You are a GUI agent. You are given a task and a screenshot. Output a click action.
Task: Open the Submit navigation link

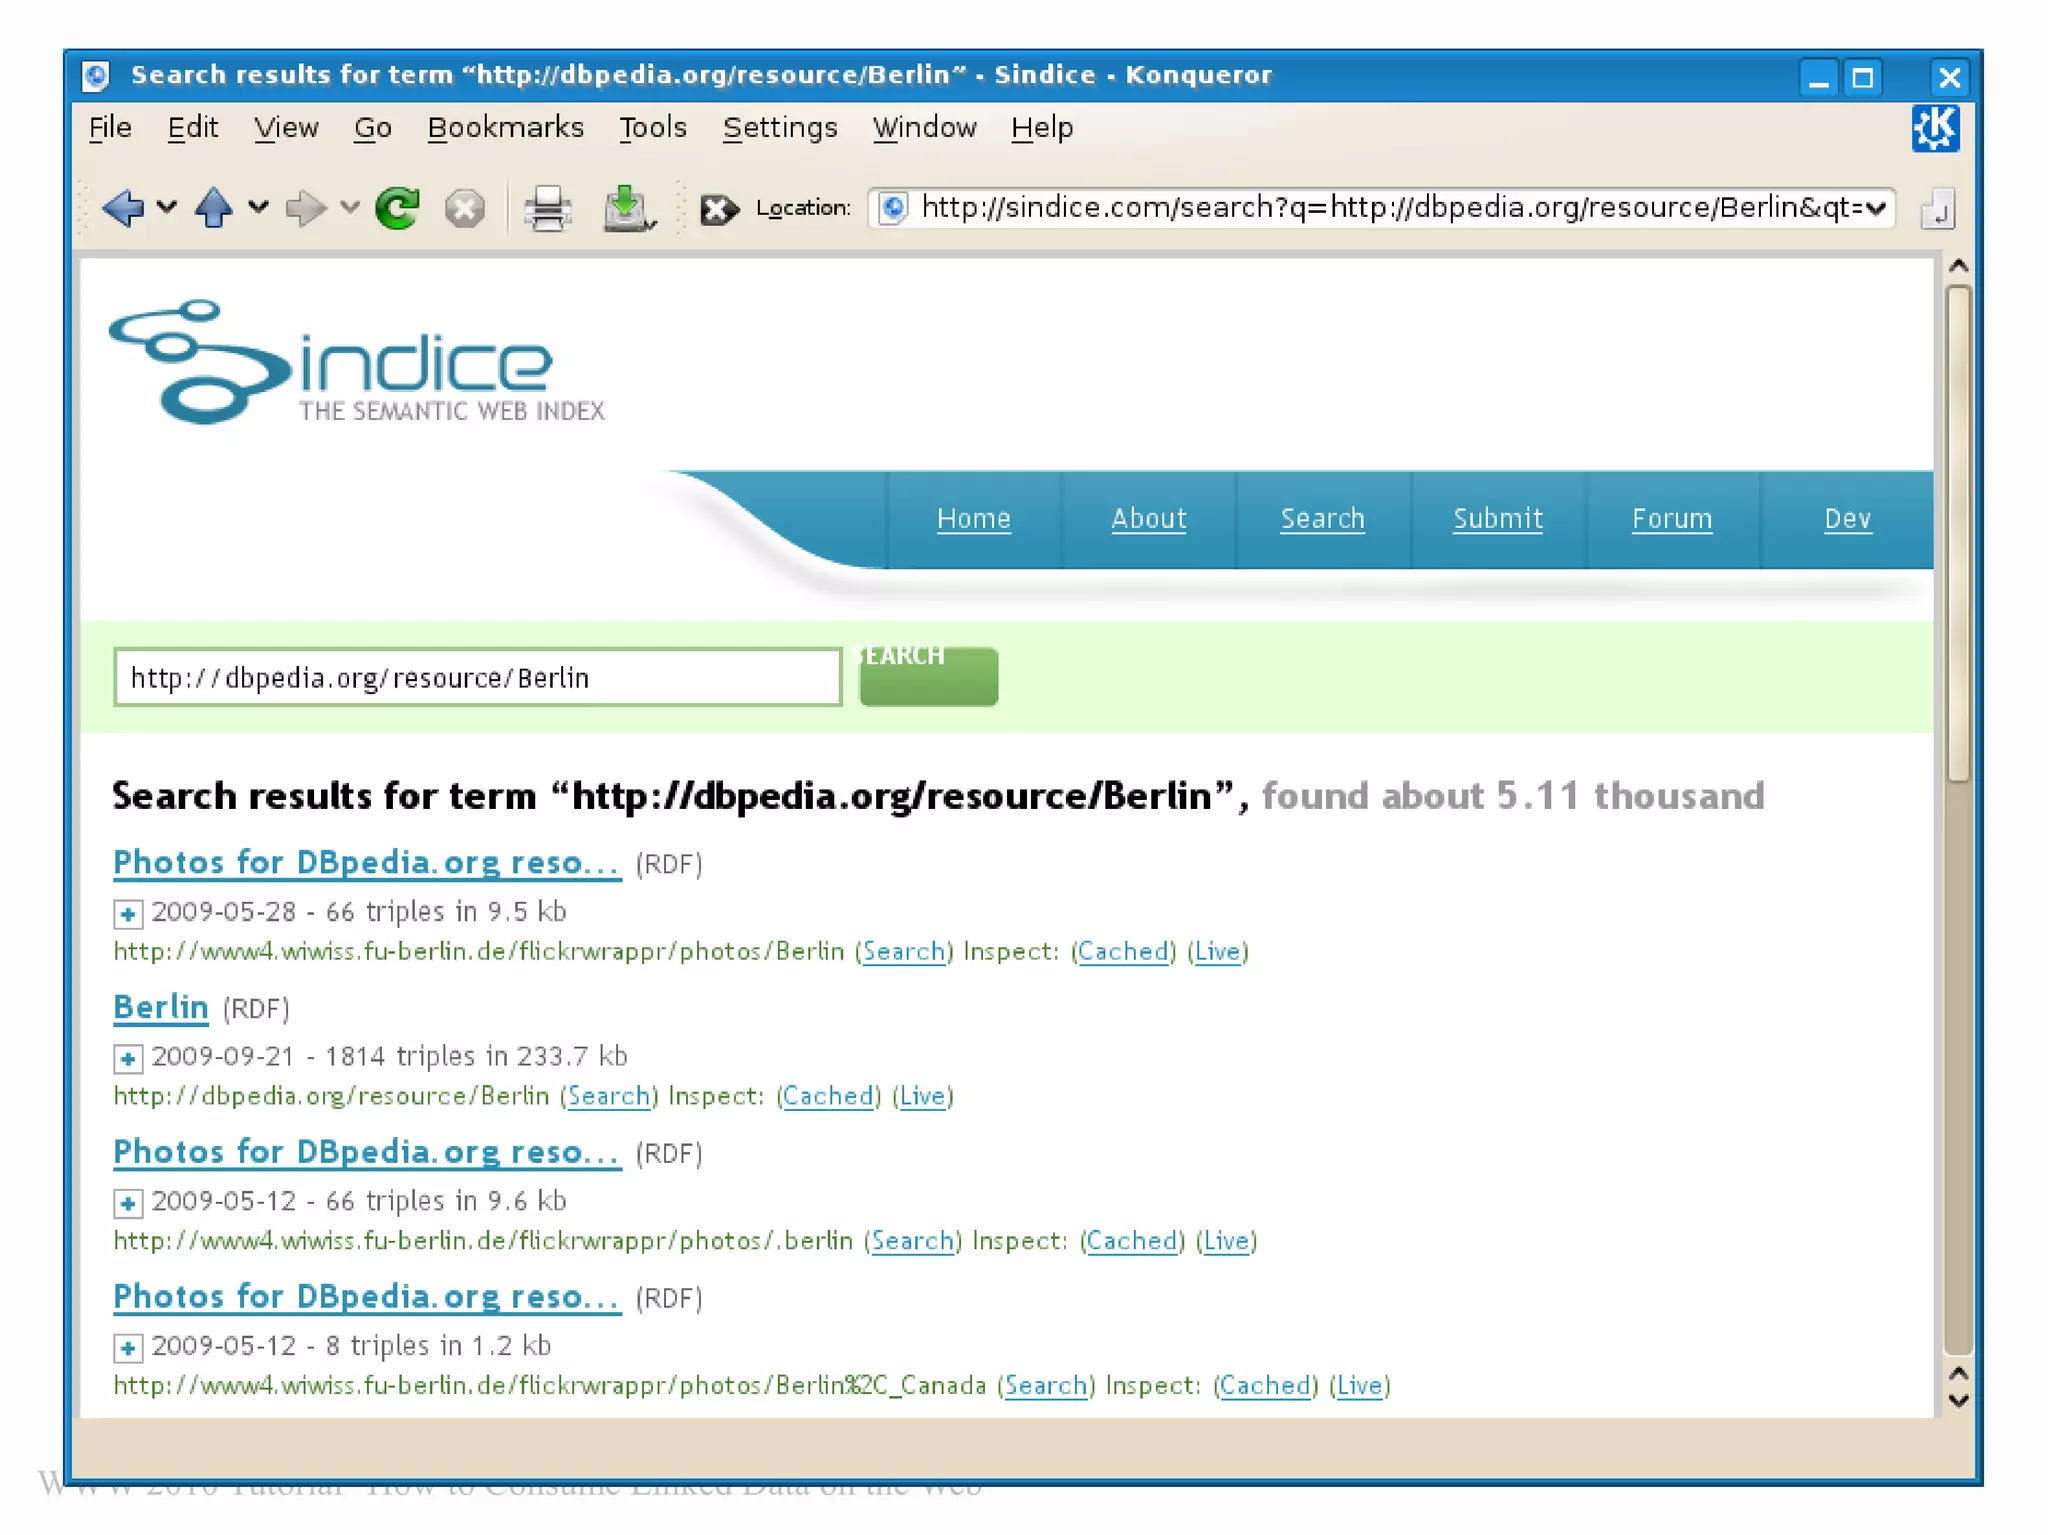(1497, 518)
